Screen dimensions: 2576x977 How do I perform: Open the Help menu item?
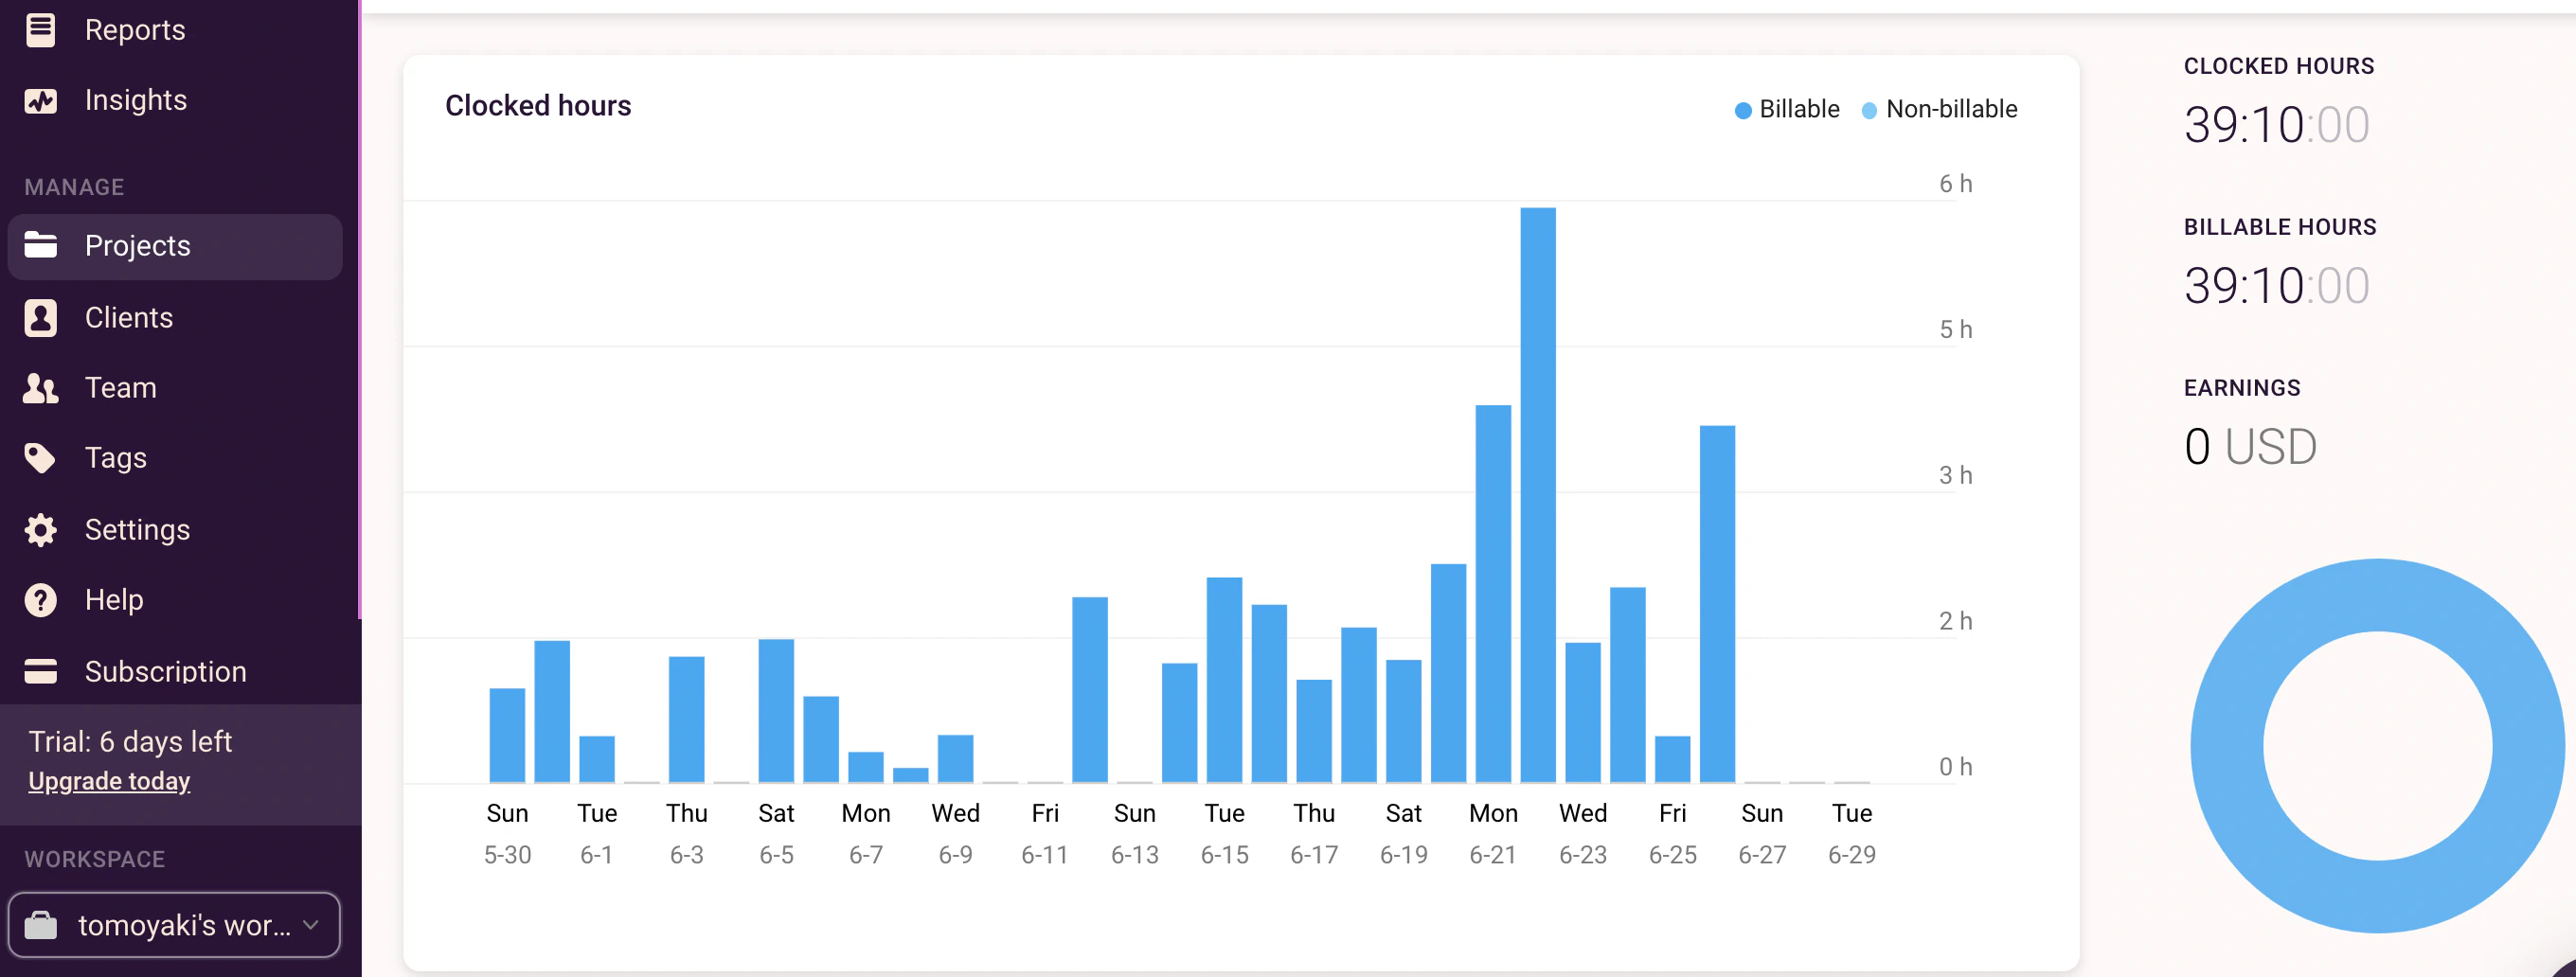coord(114,600)
